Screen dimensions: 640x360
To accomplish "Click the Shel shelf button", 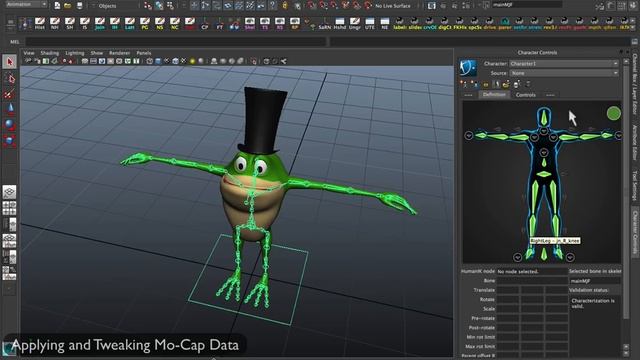I will tap(250, 24).
